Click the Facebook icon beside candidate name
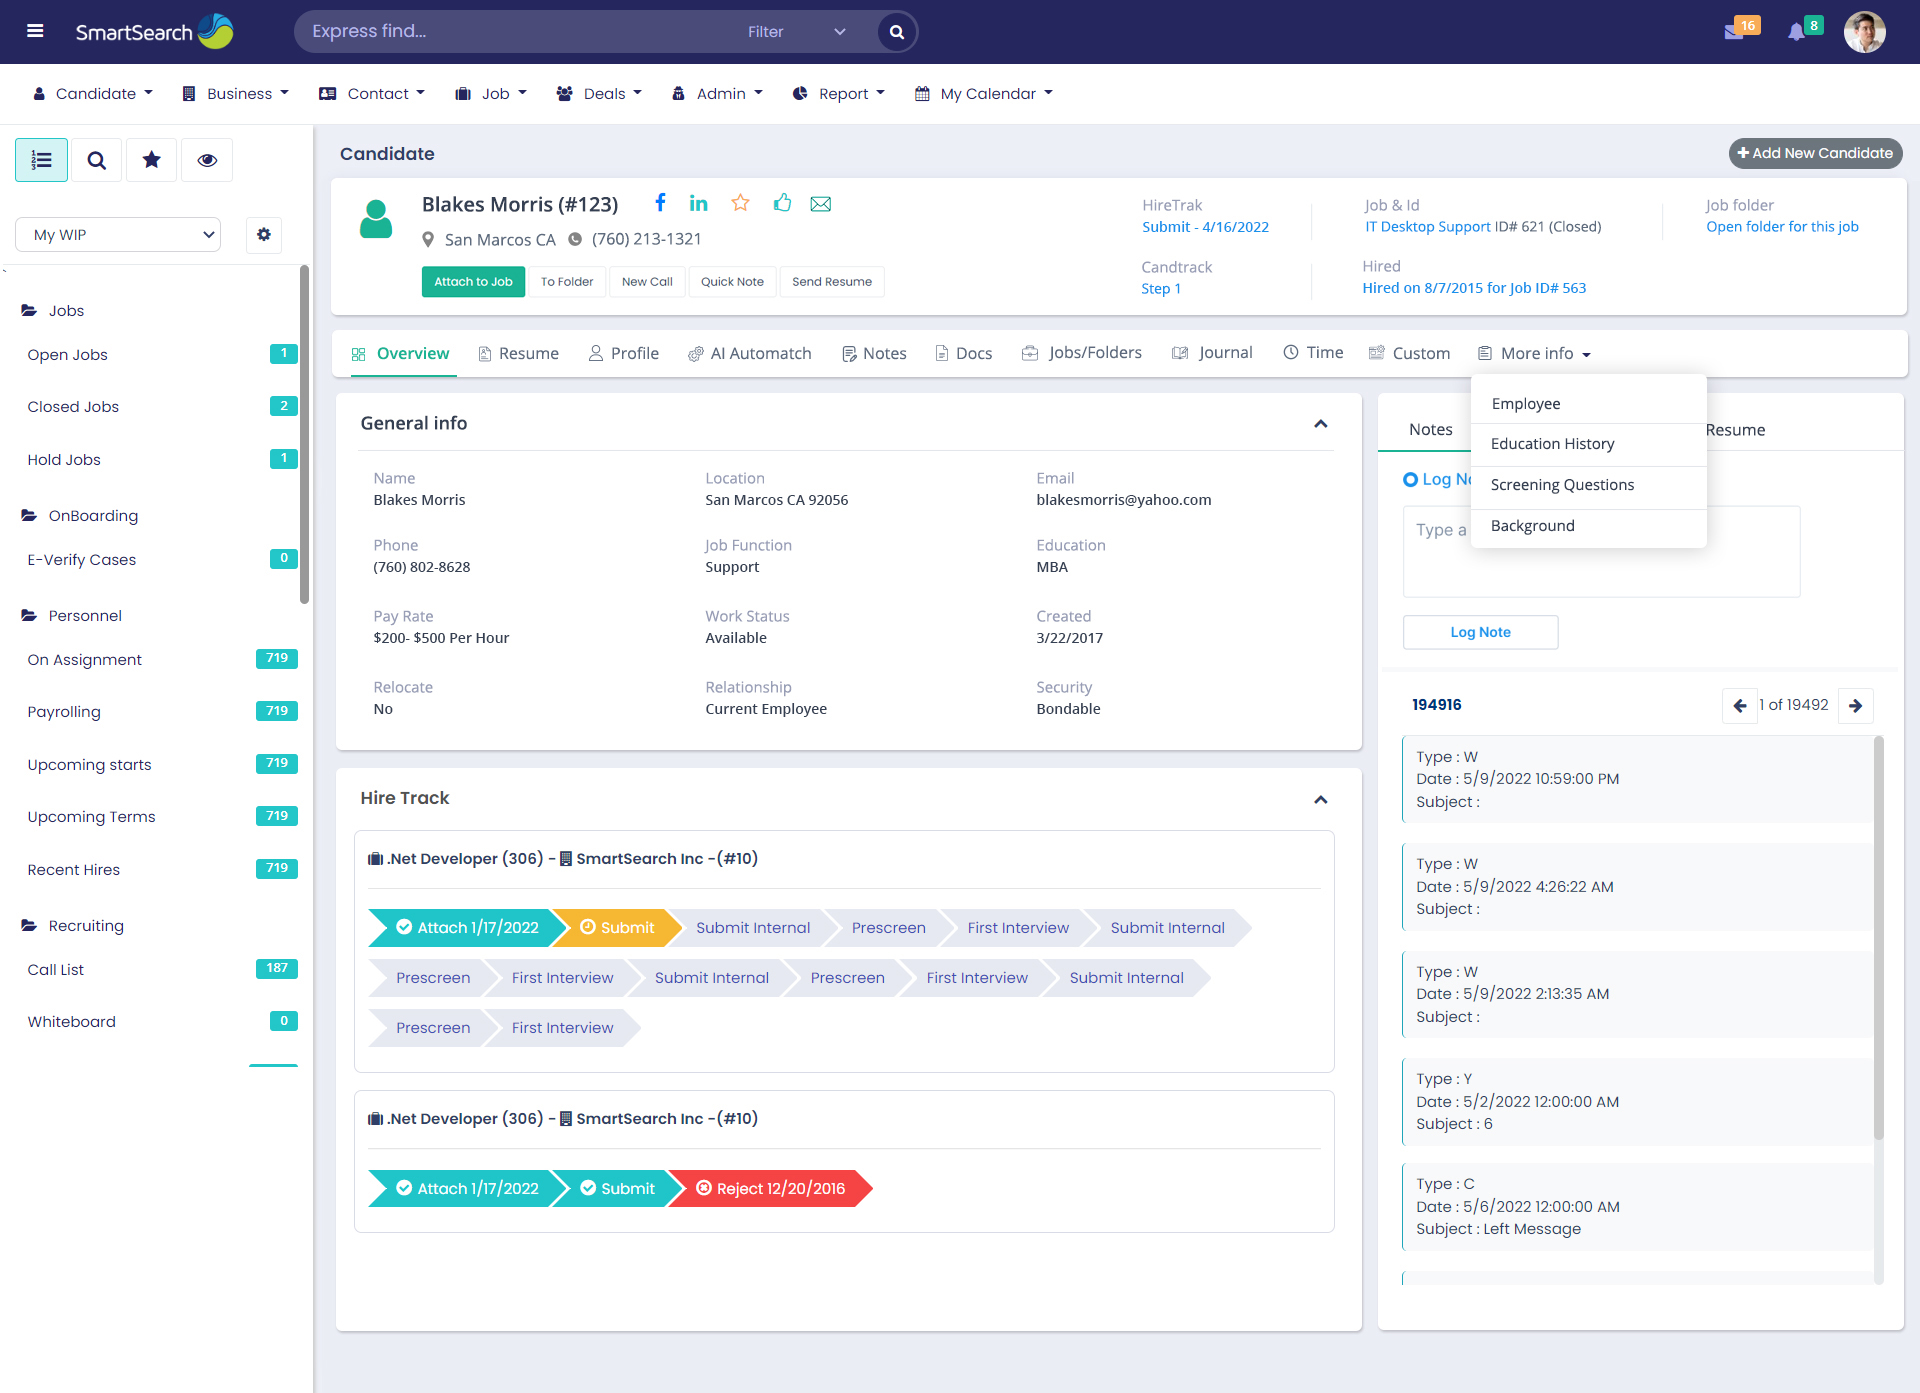The width and height of the screenshot is (1920, 1393). pos(660,204)
